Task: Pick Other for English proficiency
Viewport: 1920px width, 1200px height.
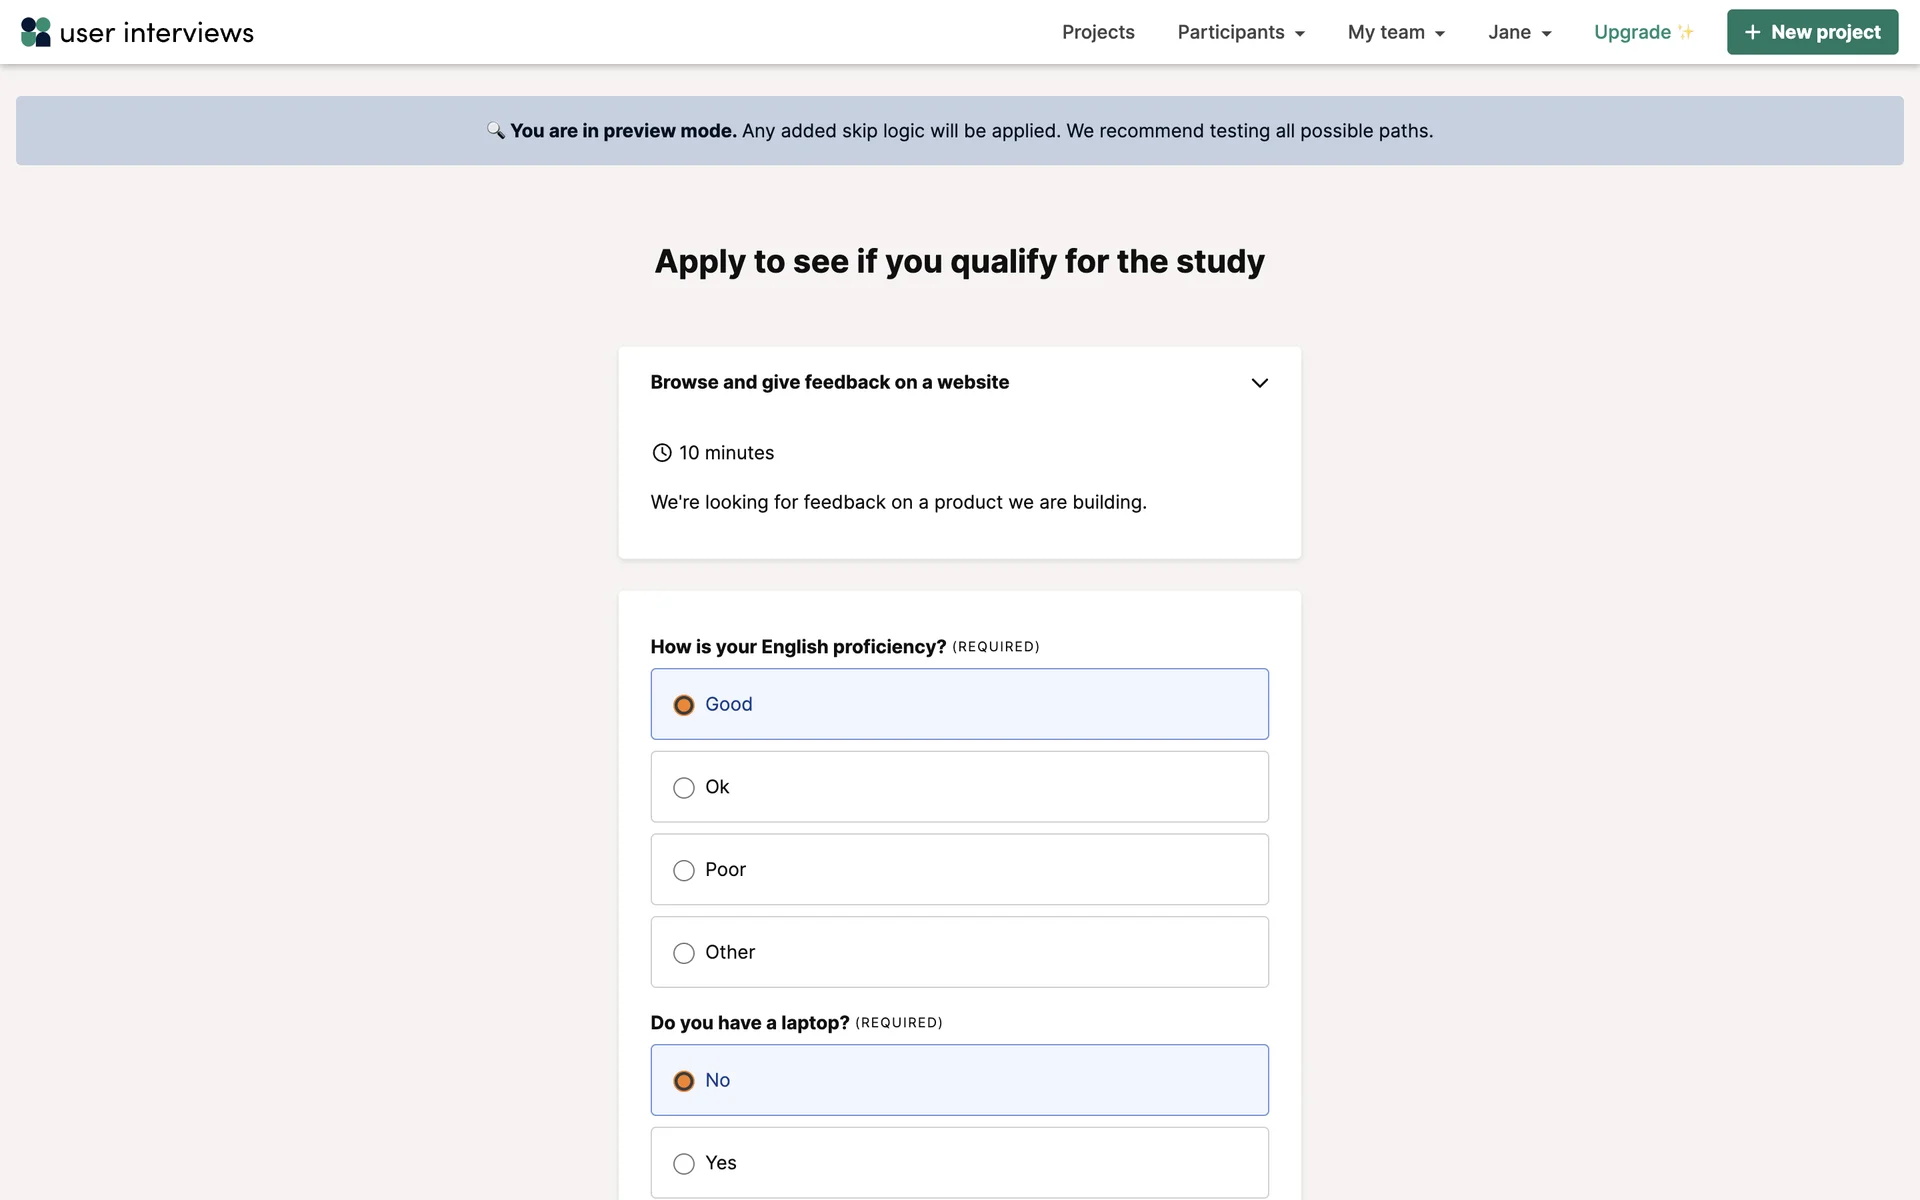Action: (684, 953)
